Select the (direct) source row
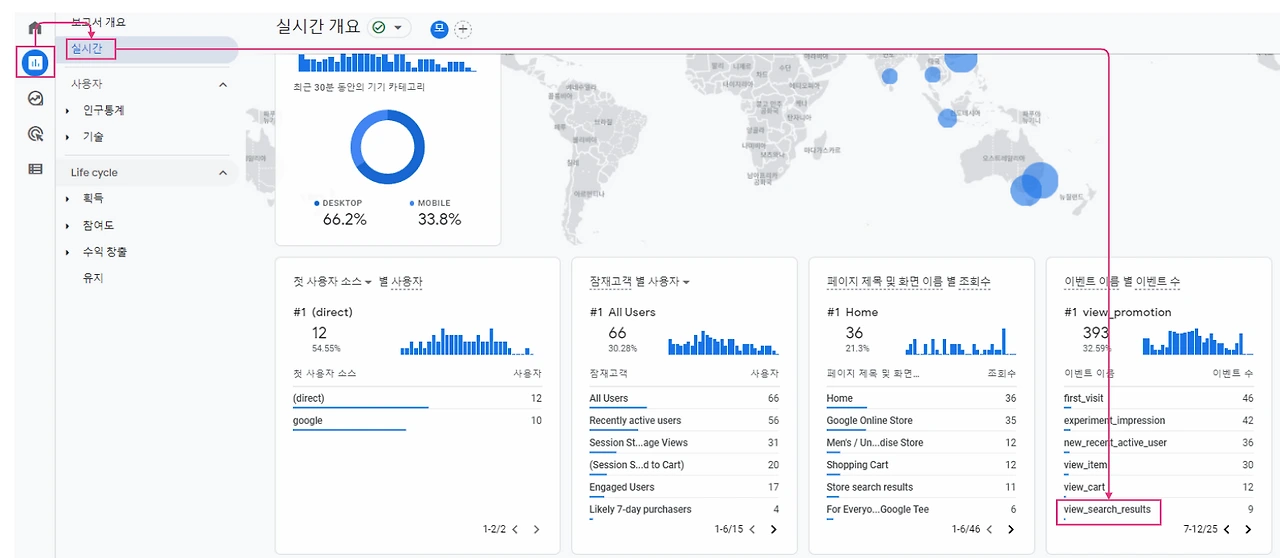1280x558 pixels. (417, 399)
